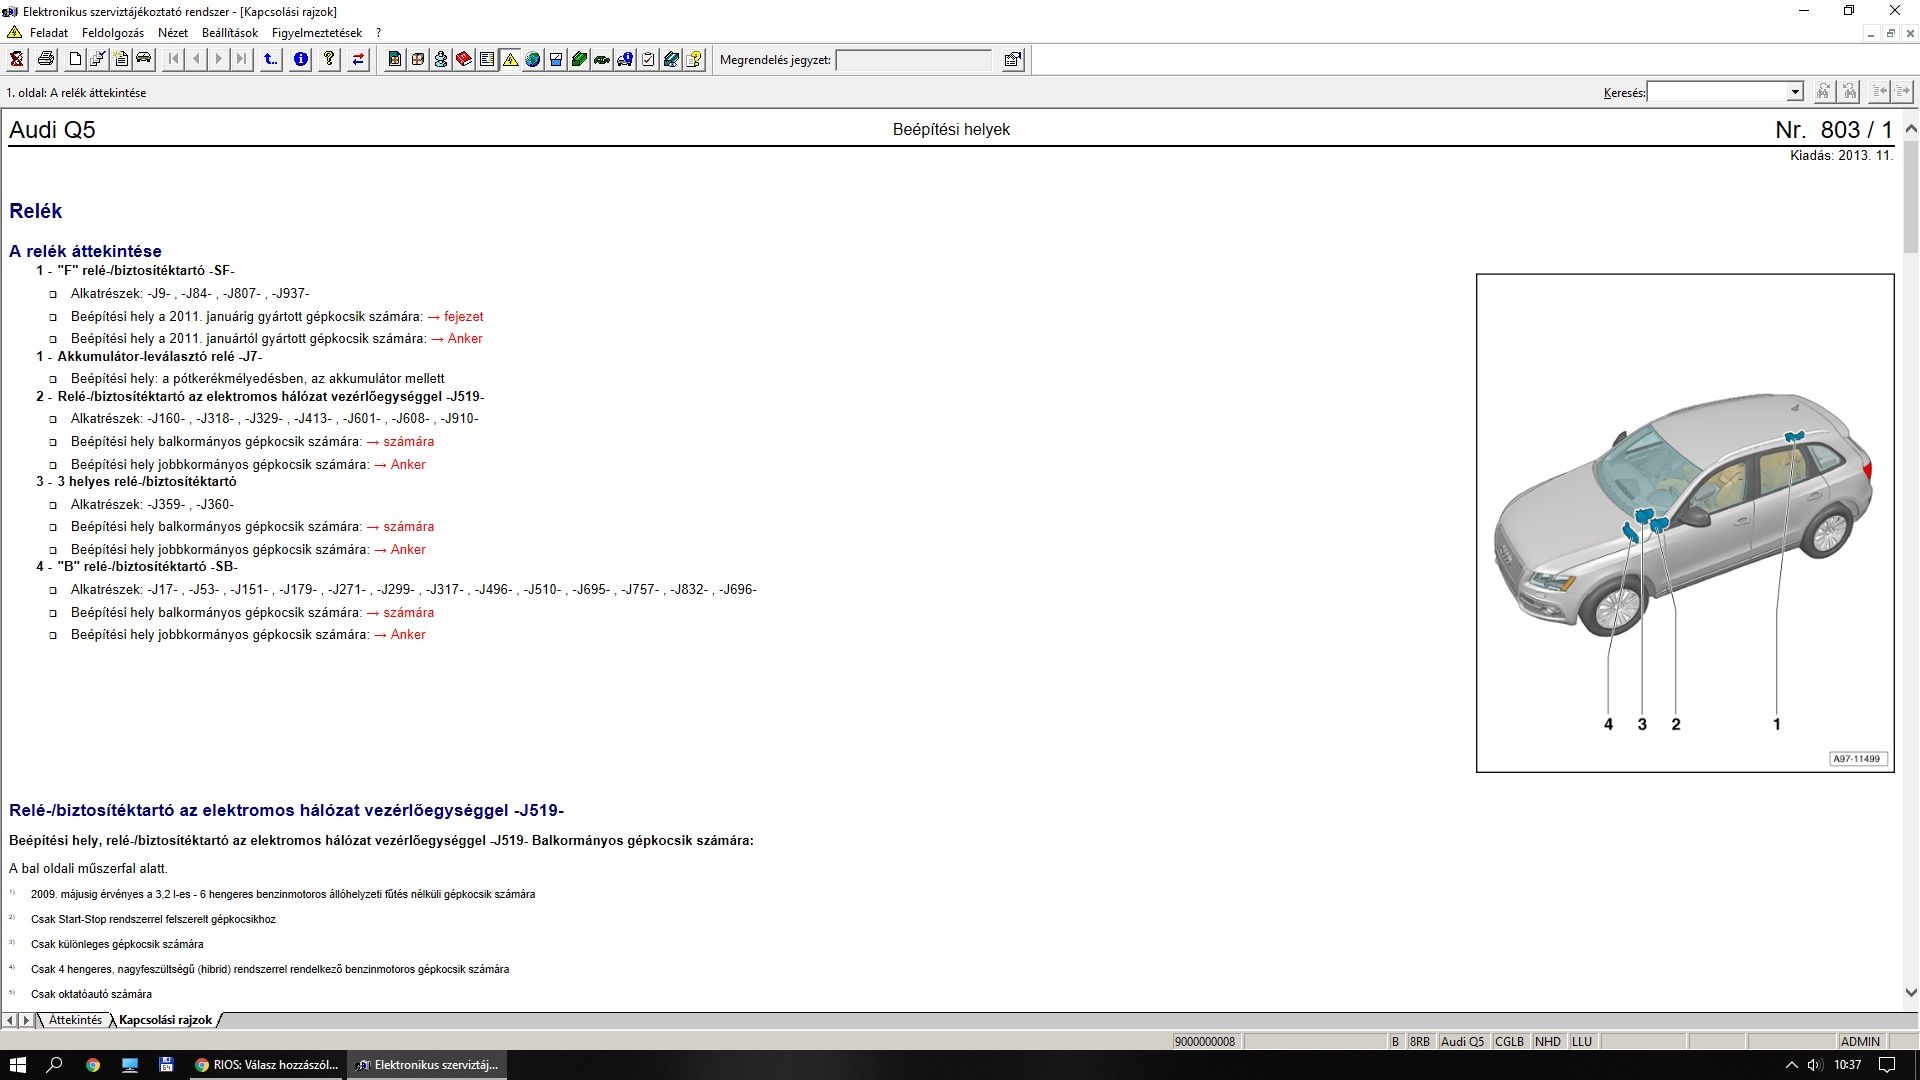The image size is (1920, 1080).
Task: Open the Beállítások menu
Action: 230,33
